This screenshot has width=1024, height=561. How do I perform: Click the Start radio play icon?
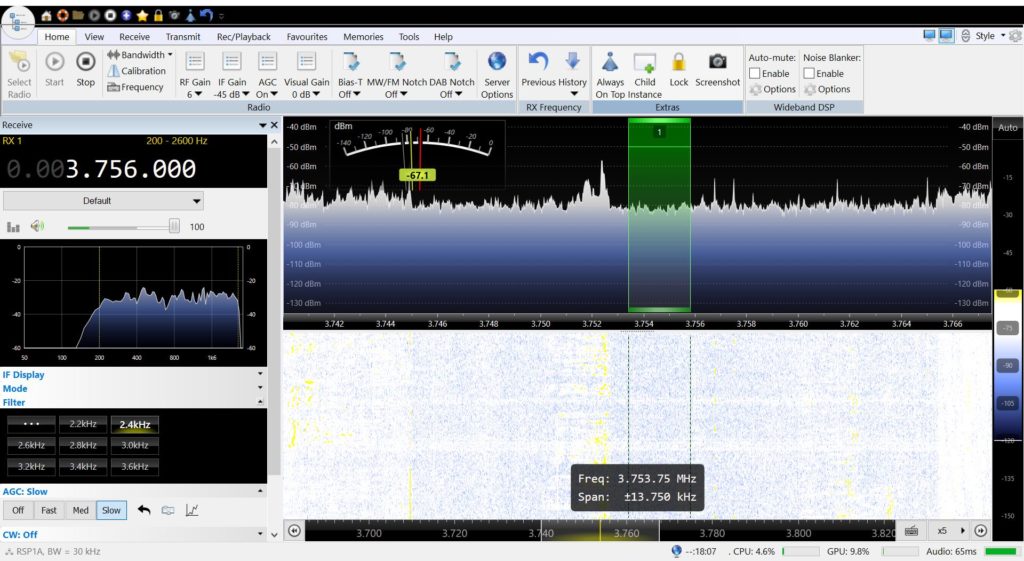click(x=54, y=62)
